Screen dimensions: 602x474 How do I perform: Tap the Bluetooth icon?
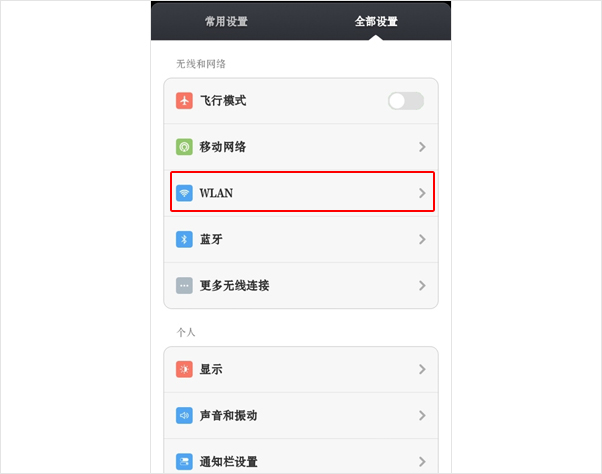(184, 239)
